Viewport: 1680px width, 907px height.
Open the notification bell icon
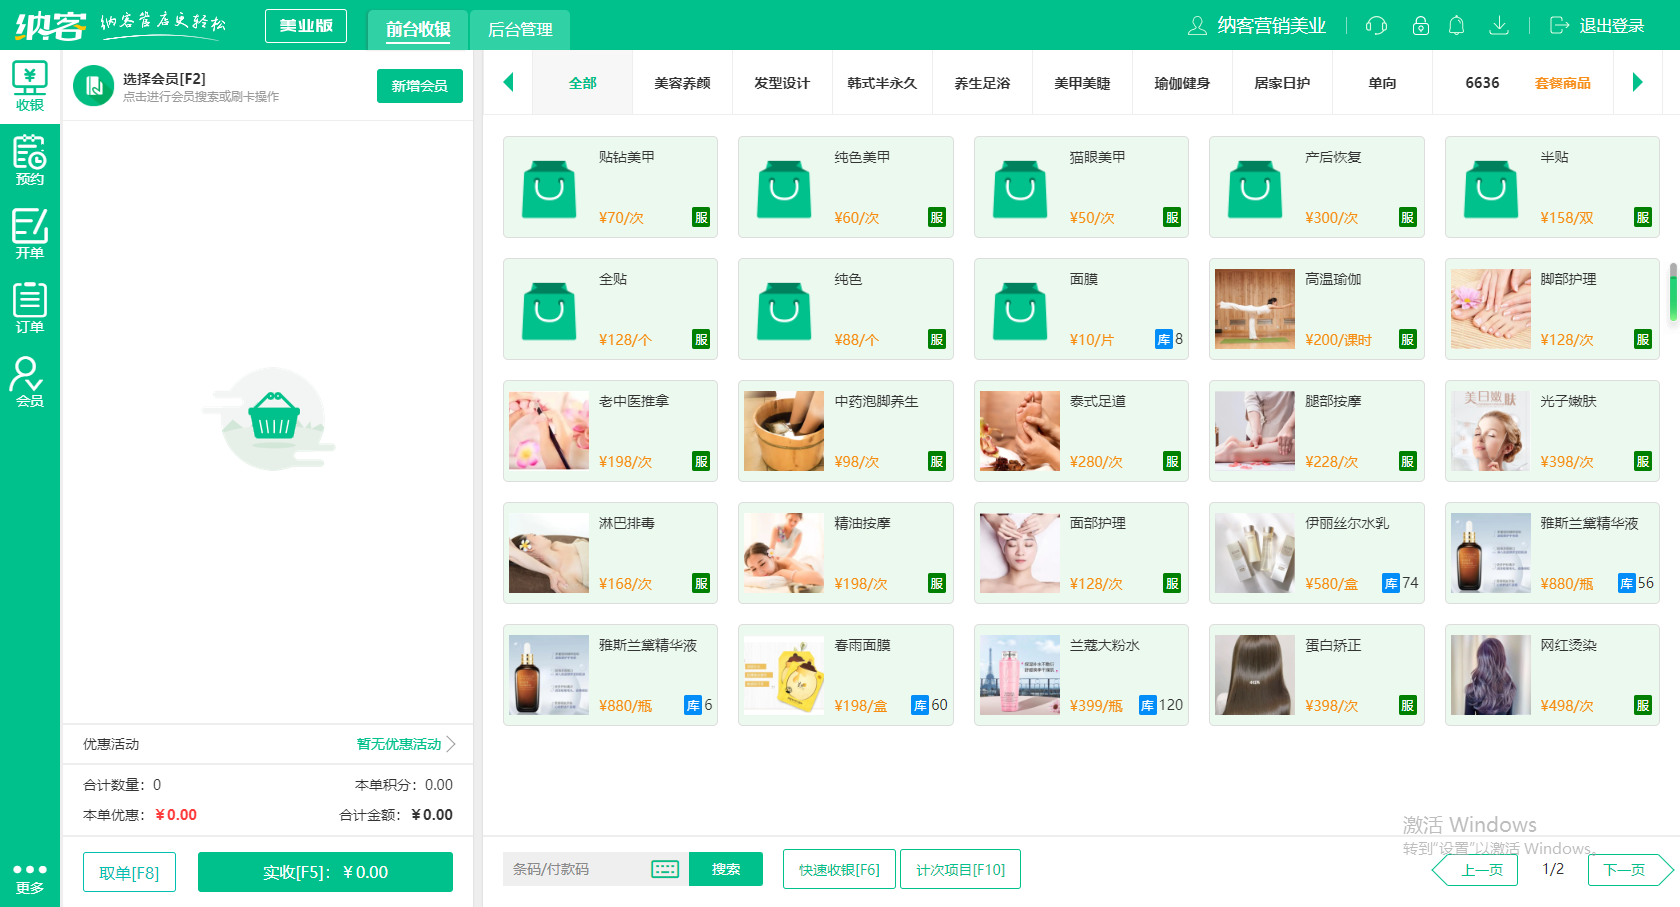coord(1457,26)
